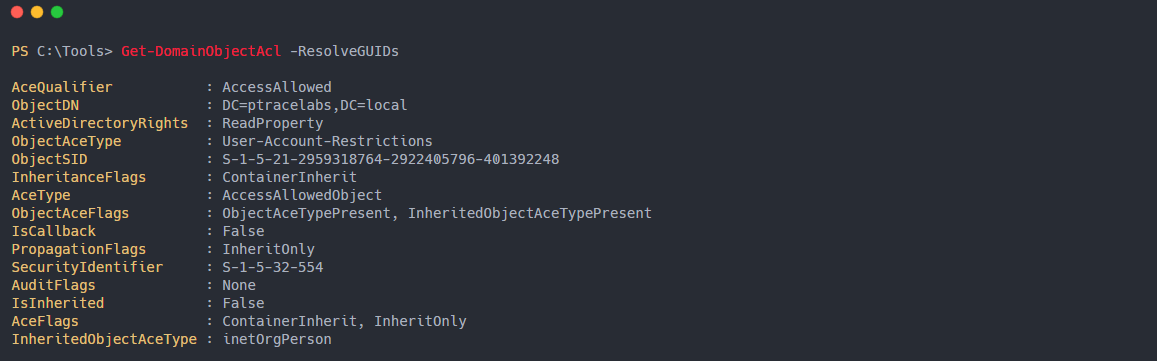Click the S-1-5-32-554 security identifier

273,267
